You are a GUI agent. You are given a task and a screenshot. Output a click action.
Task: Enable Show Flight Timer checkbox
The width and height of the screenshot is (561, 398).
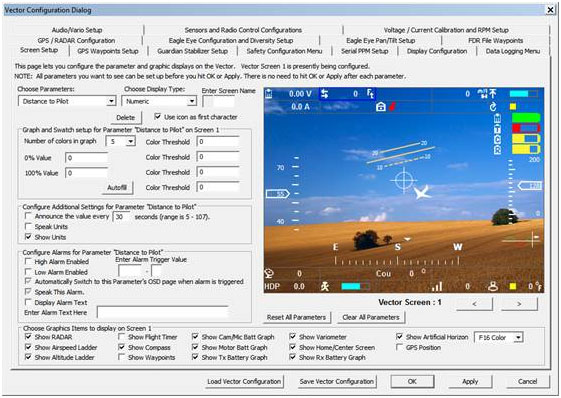click(x=122, y=336)
